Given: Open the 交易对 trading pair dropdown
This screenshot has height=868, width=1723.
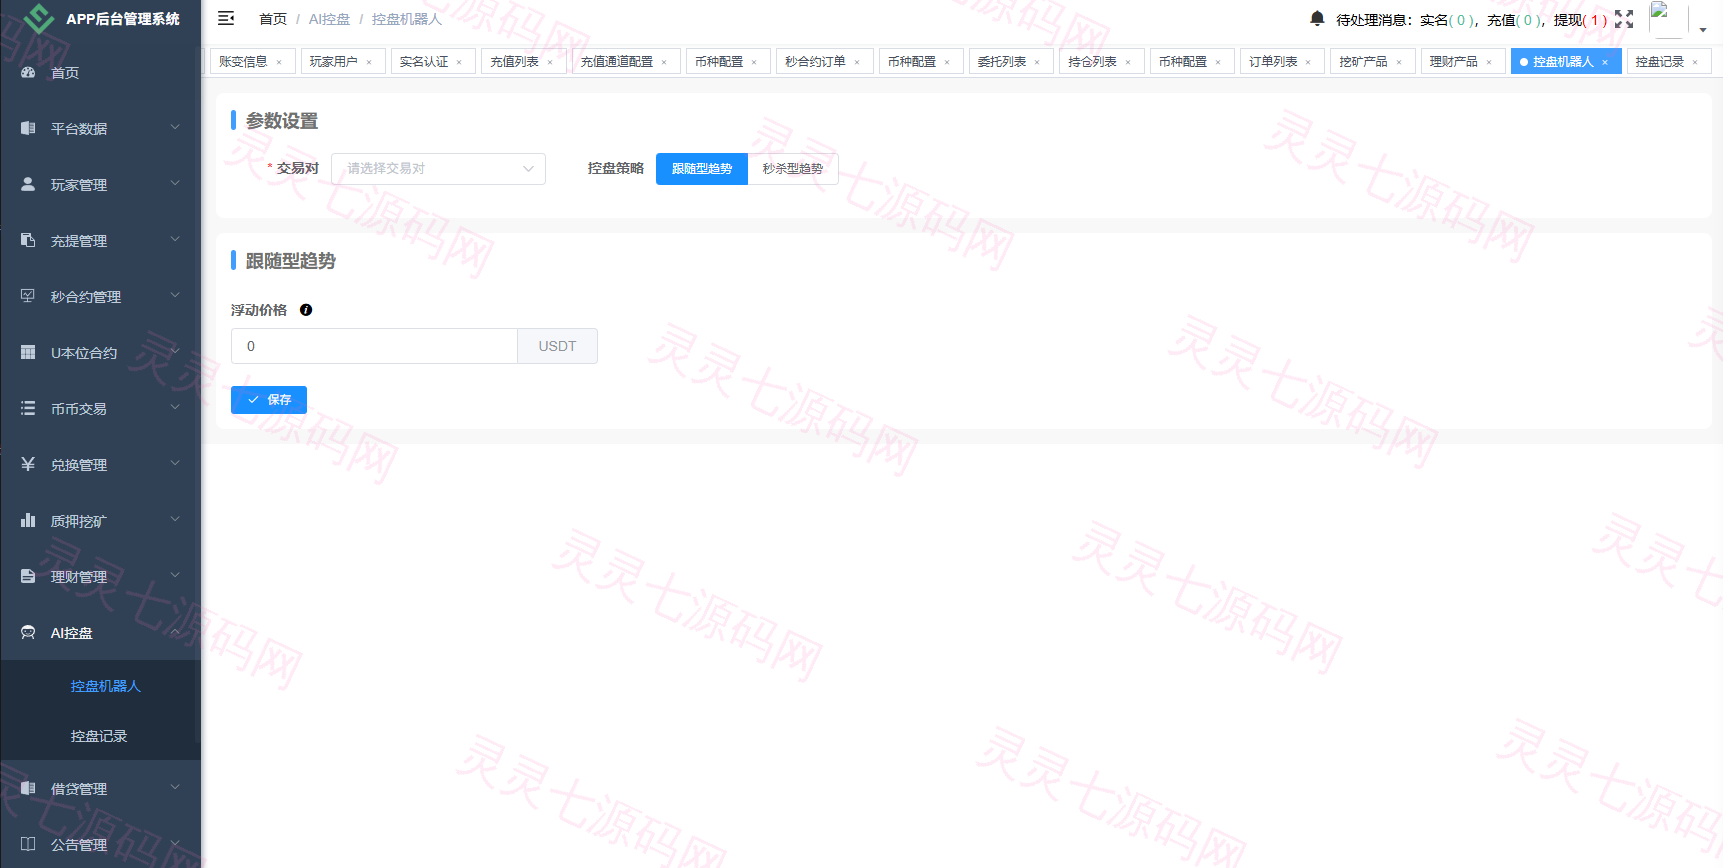Looking at the screenshot, I should [x=439, y=169].
